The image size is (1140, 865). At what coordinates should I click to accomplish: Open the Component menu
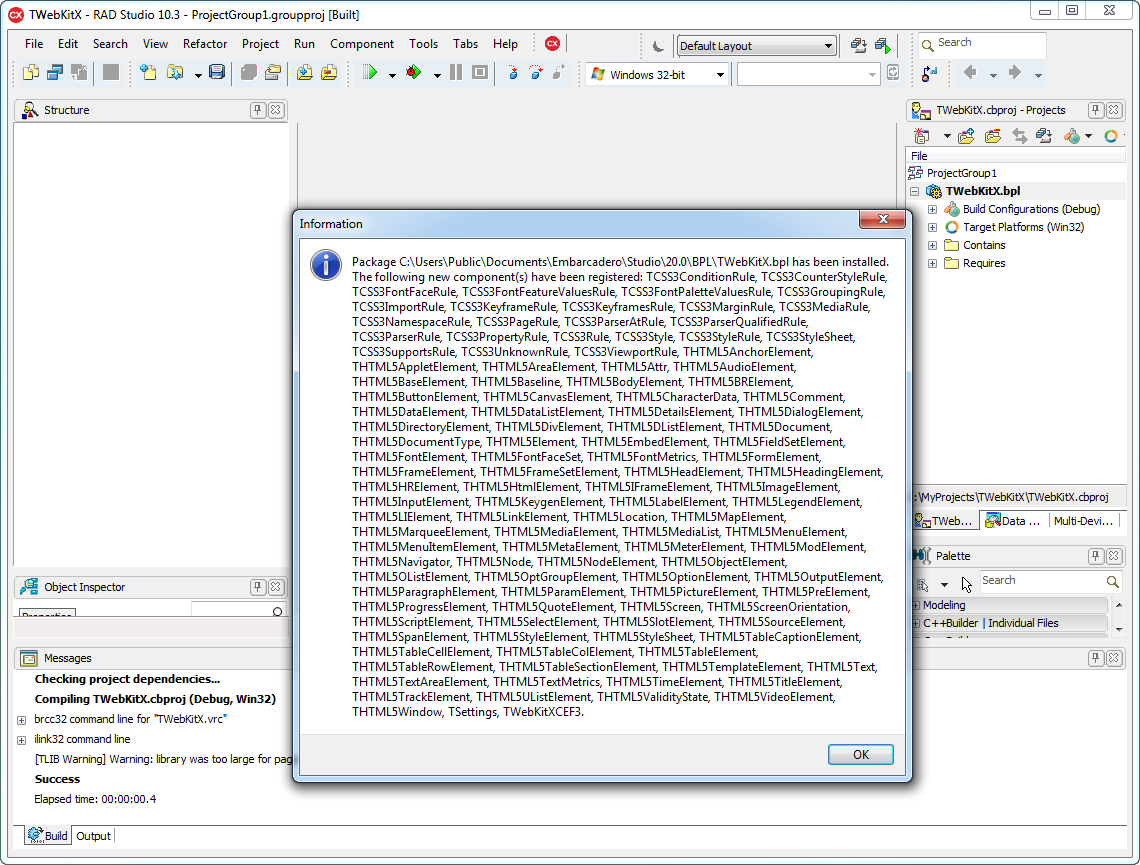362,44
